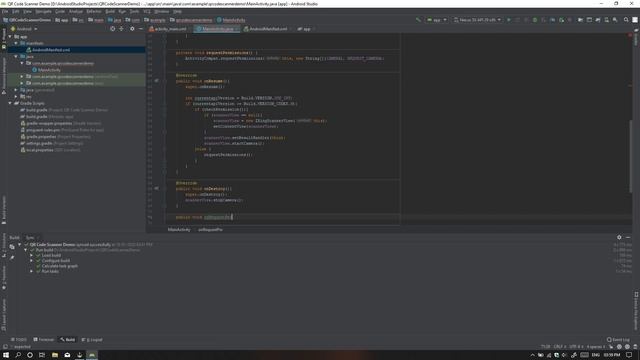Toggle Gradle side panel on right

point(636,38)
